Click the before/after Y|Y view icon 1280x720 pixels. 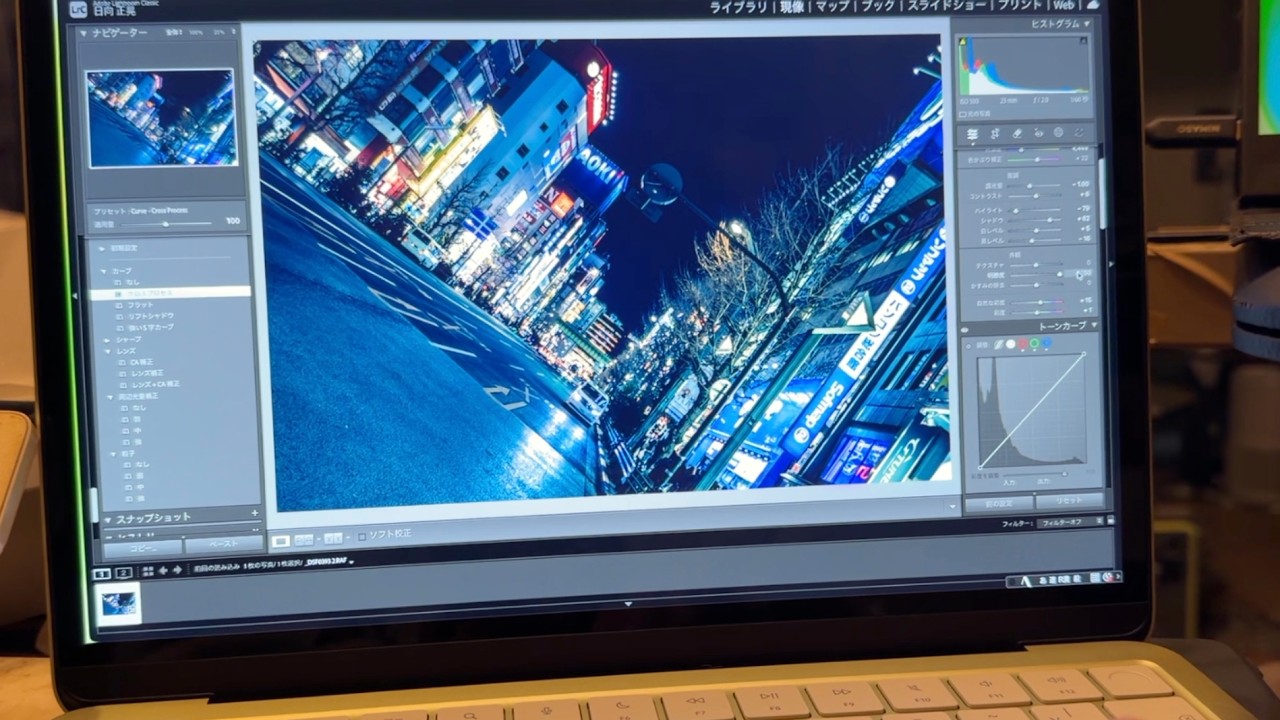[x=333, y=539]
